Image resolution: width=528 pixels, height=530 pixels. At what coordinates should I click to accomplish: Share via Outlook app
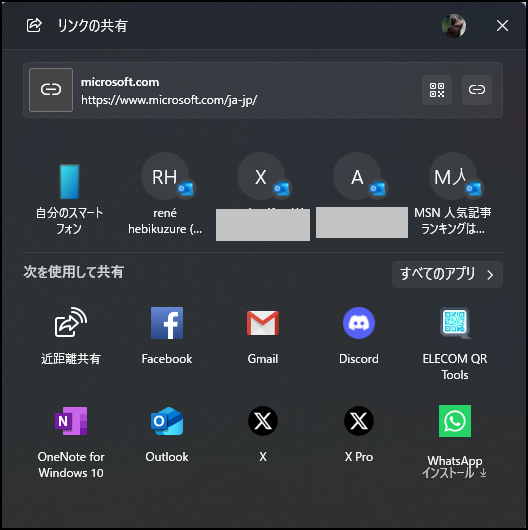167,434
